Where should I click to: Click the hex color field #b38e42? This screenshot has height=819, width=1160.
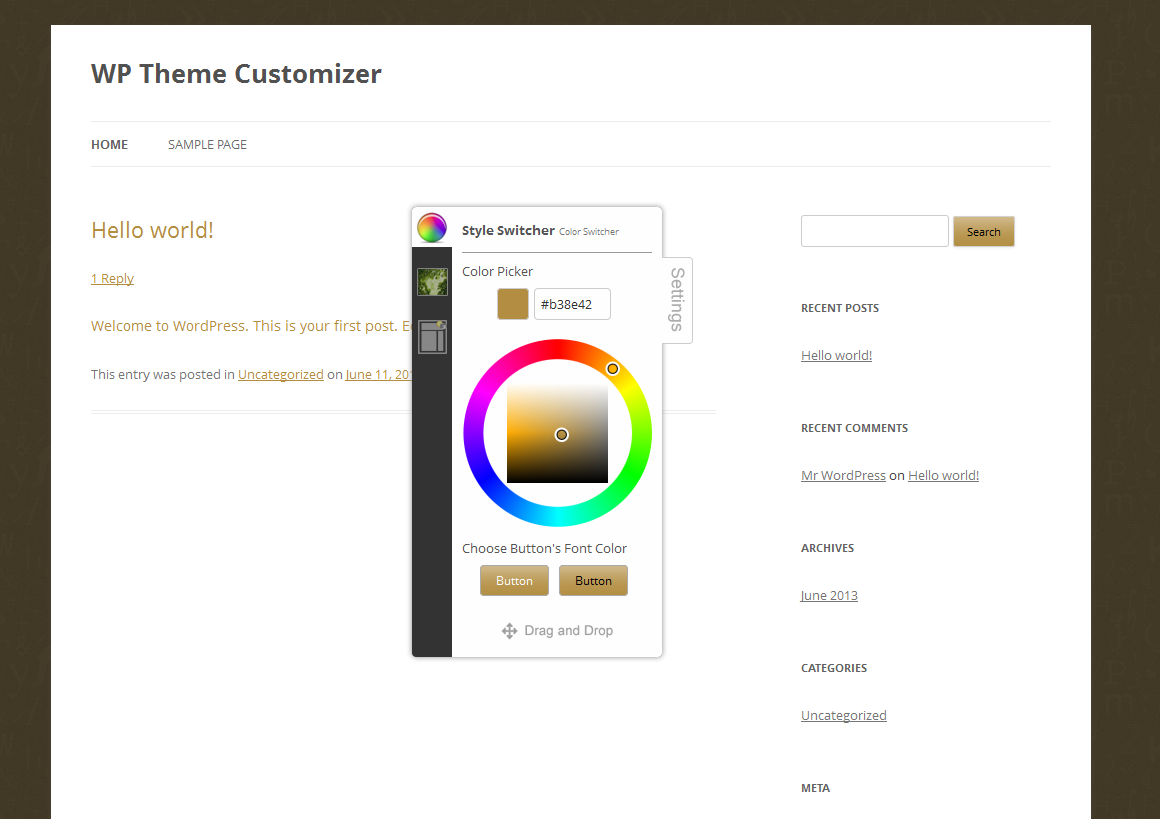572,304
